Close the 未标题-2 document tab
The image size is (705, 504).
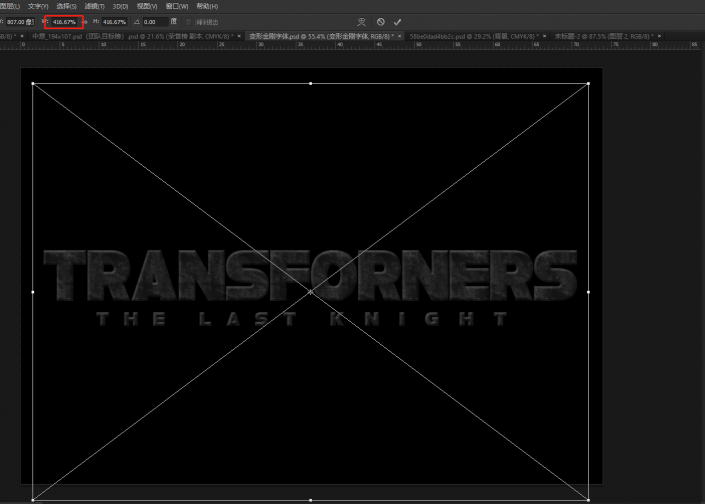pyautogui.click(x=660, y=36)
